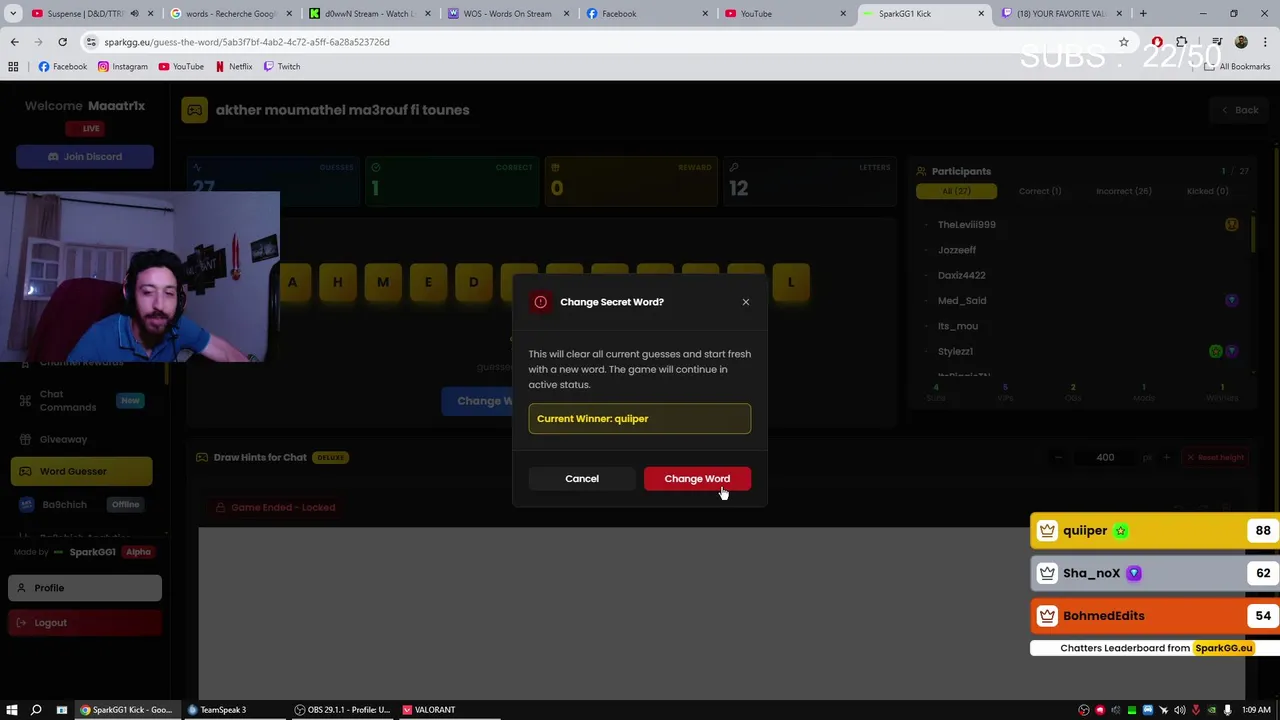Open the Join Discord button
Image resolution: width=1280 pixels, height=720 pixels.
click(x=85, y=156)
